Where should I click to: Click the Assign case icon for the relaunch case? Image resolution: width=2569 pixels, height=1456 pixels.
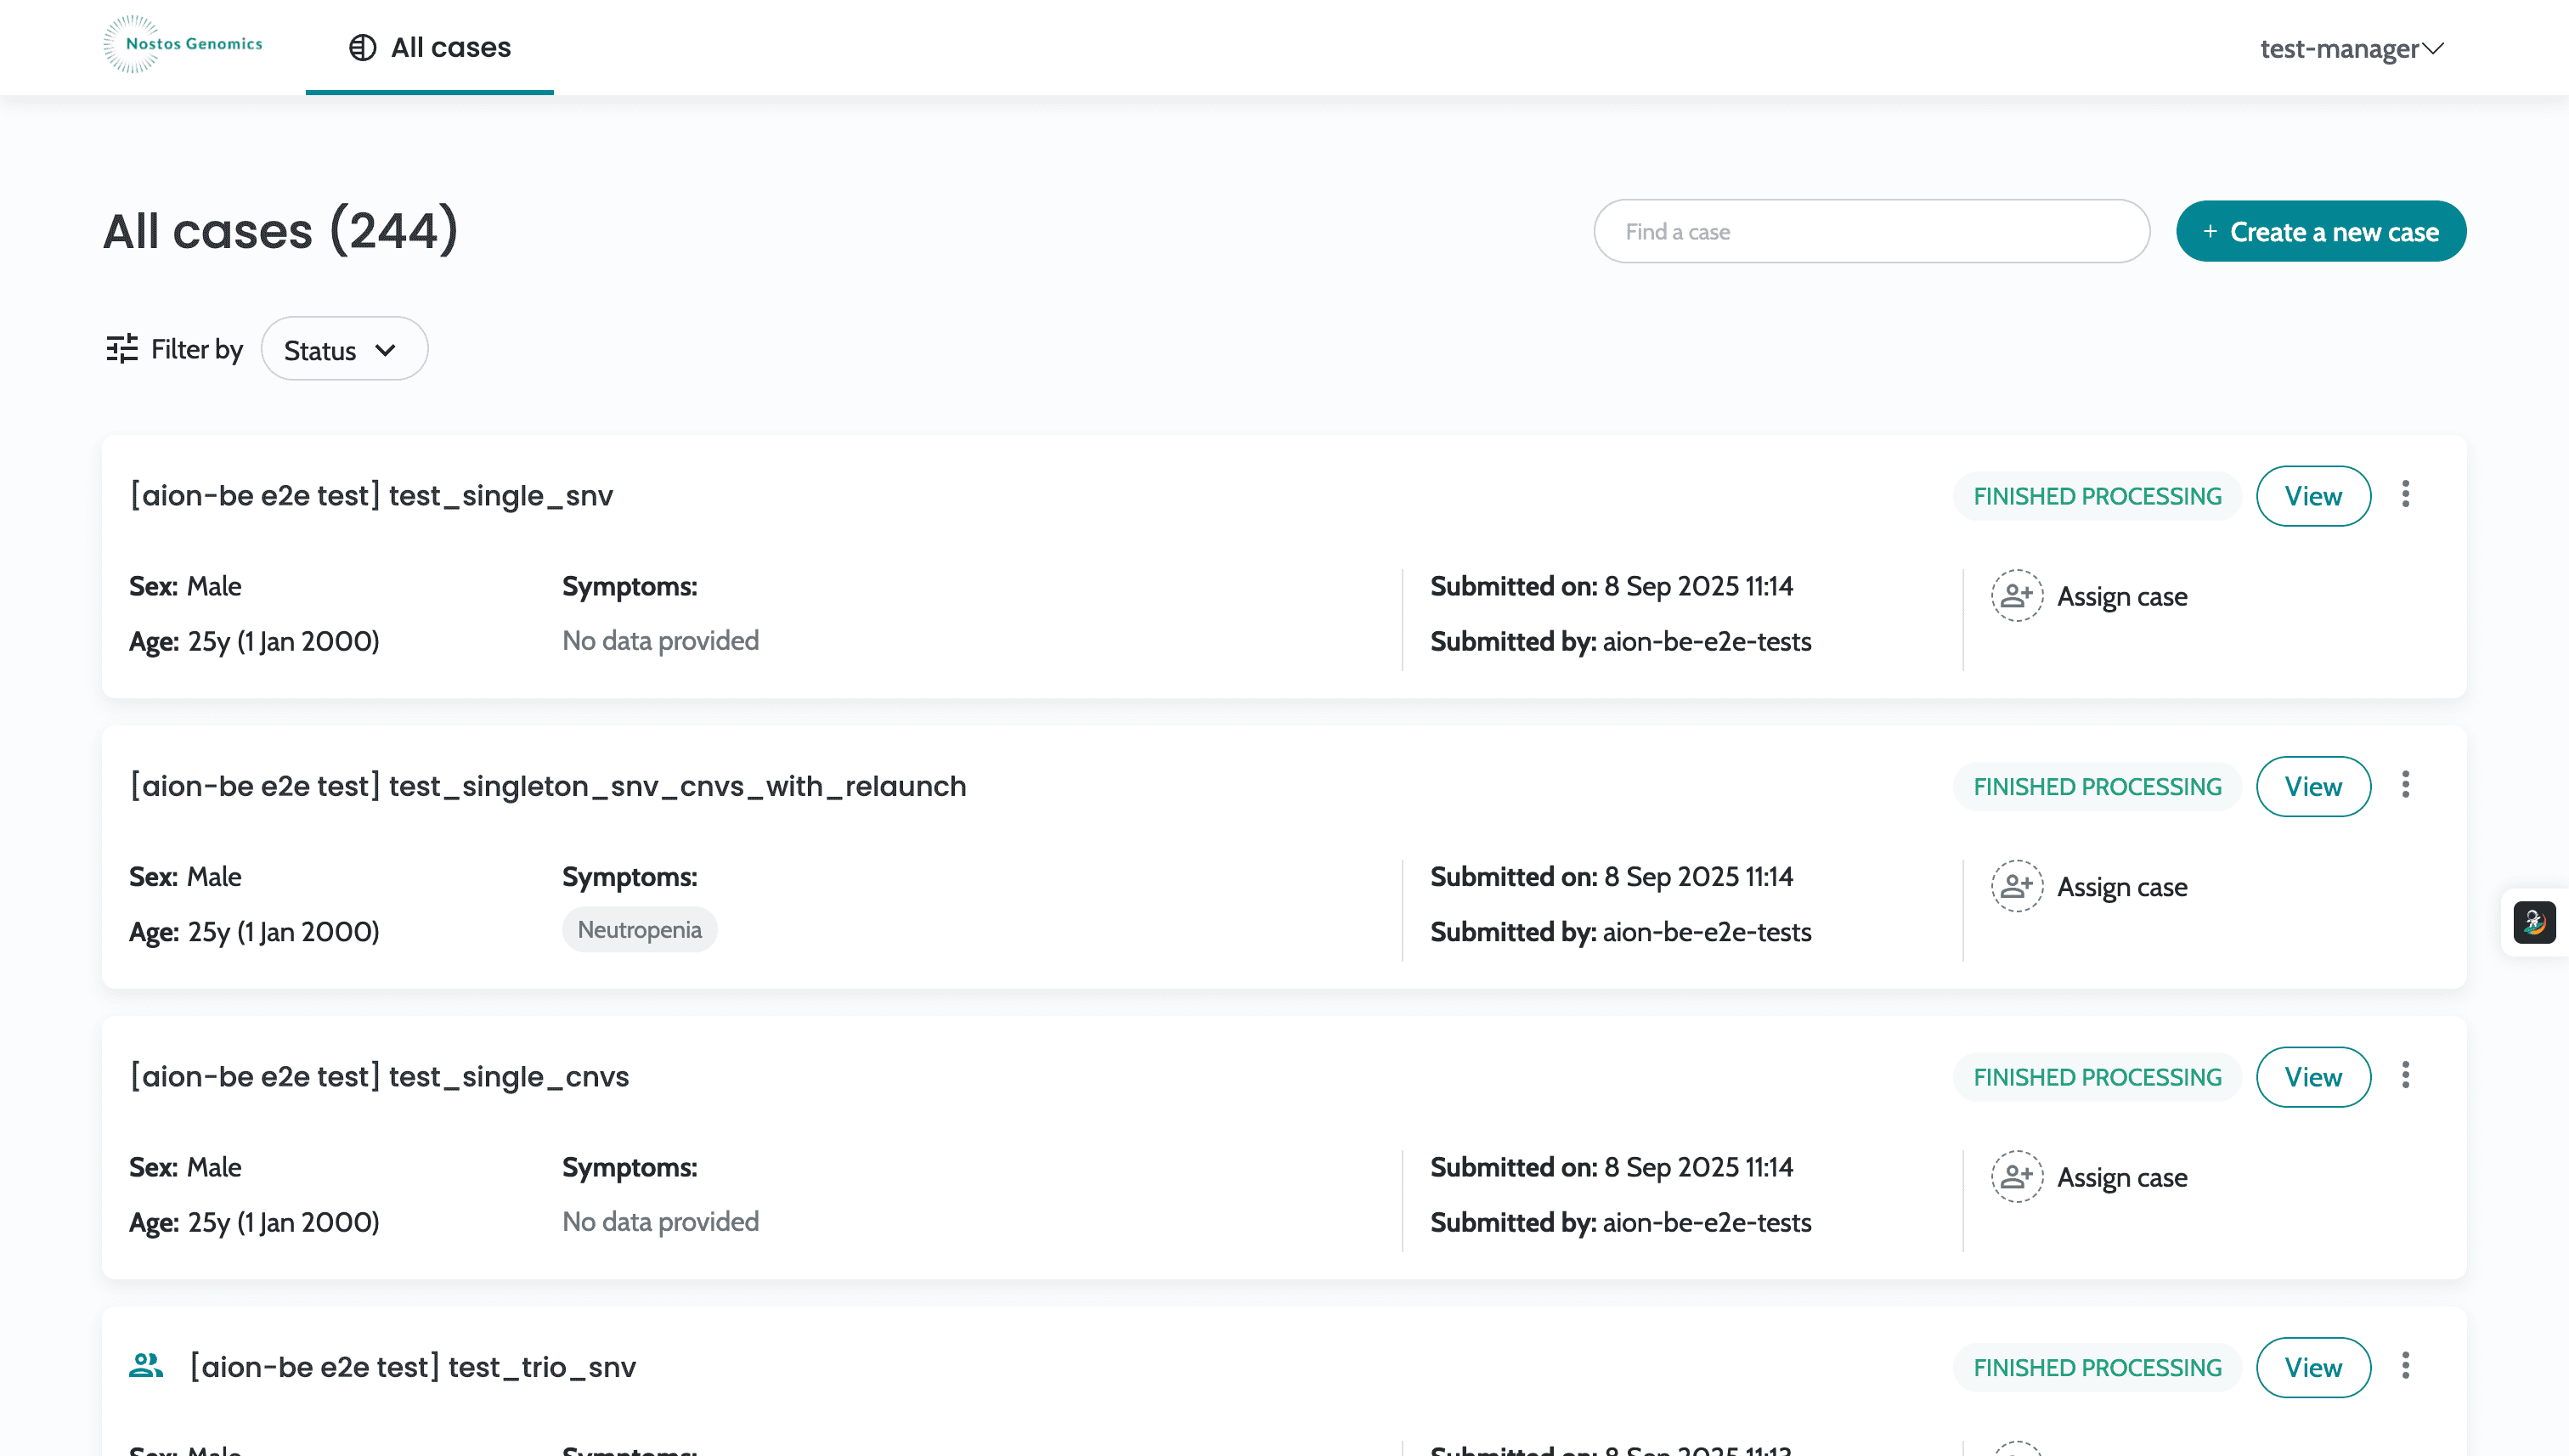click(x=2016, y=886)
